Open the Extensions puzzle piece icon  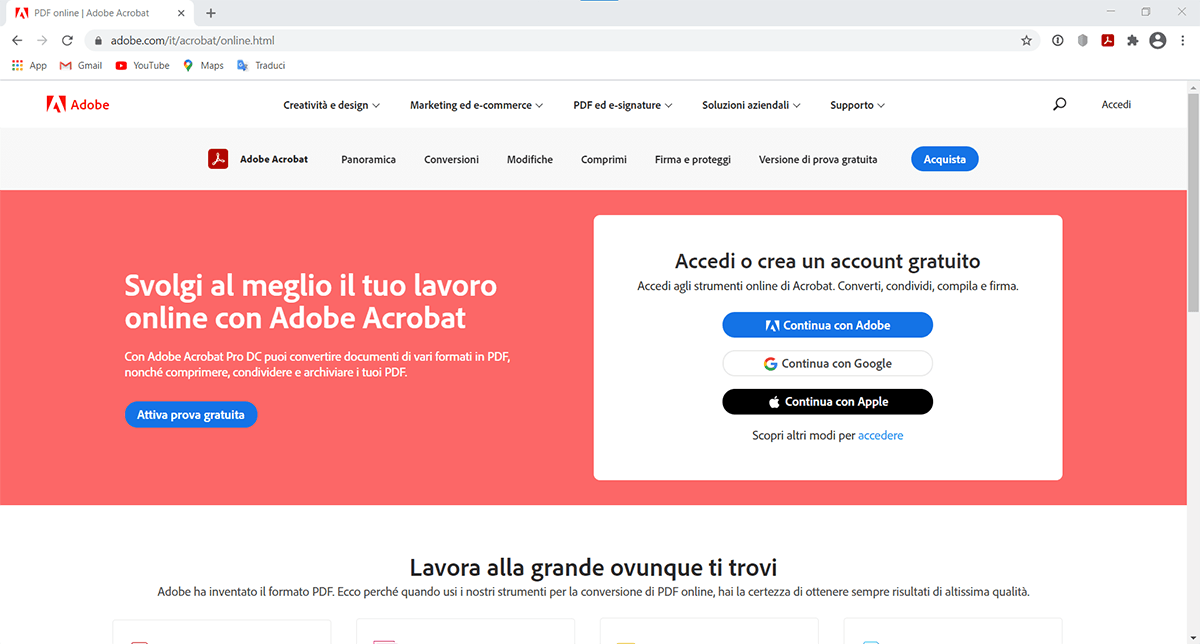point(1133,41)
